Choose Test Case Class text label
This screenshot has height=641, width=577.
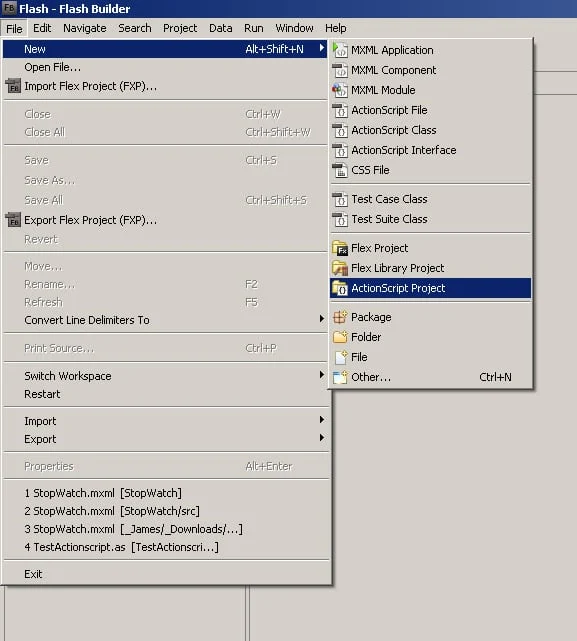point(389,199)
